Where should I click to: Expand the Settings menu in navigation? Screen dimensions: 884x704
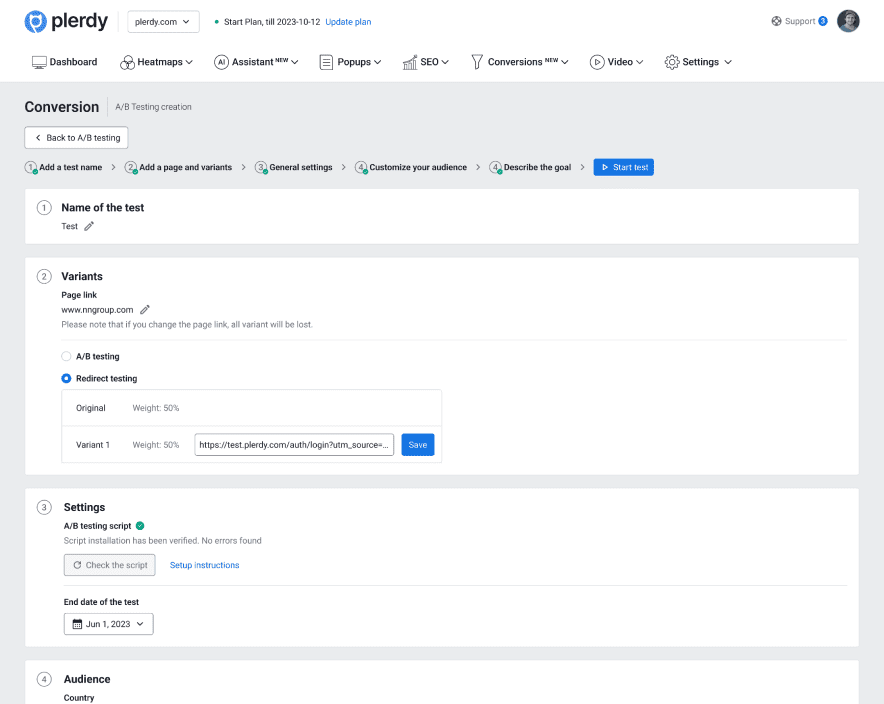tap(698, 62)
